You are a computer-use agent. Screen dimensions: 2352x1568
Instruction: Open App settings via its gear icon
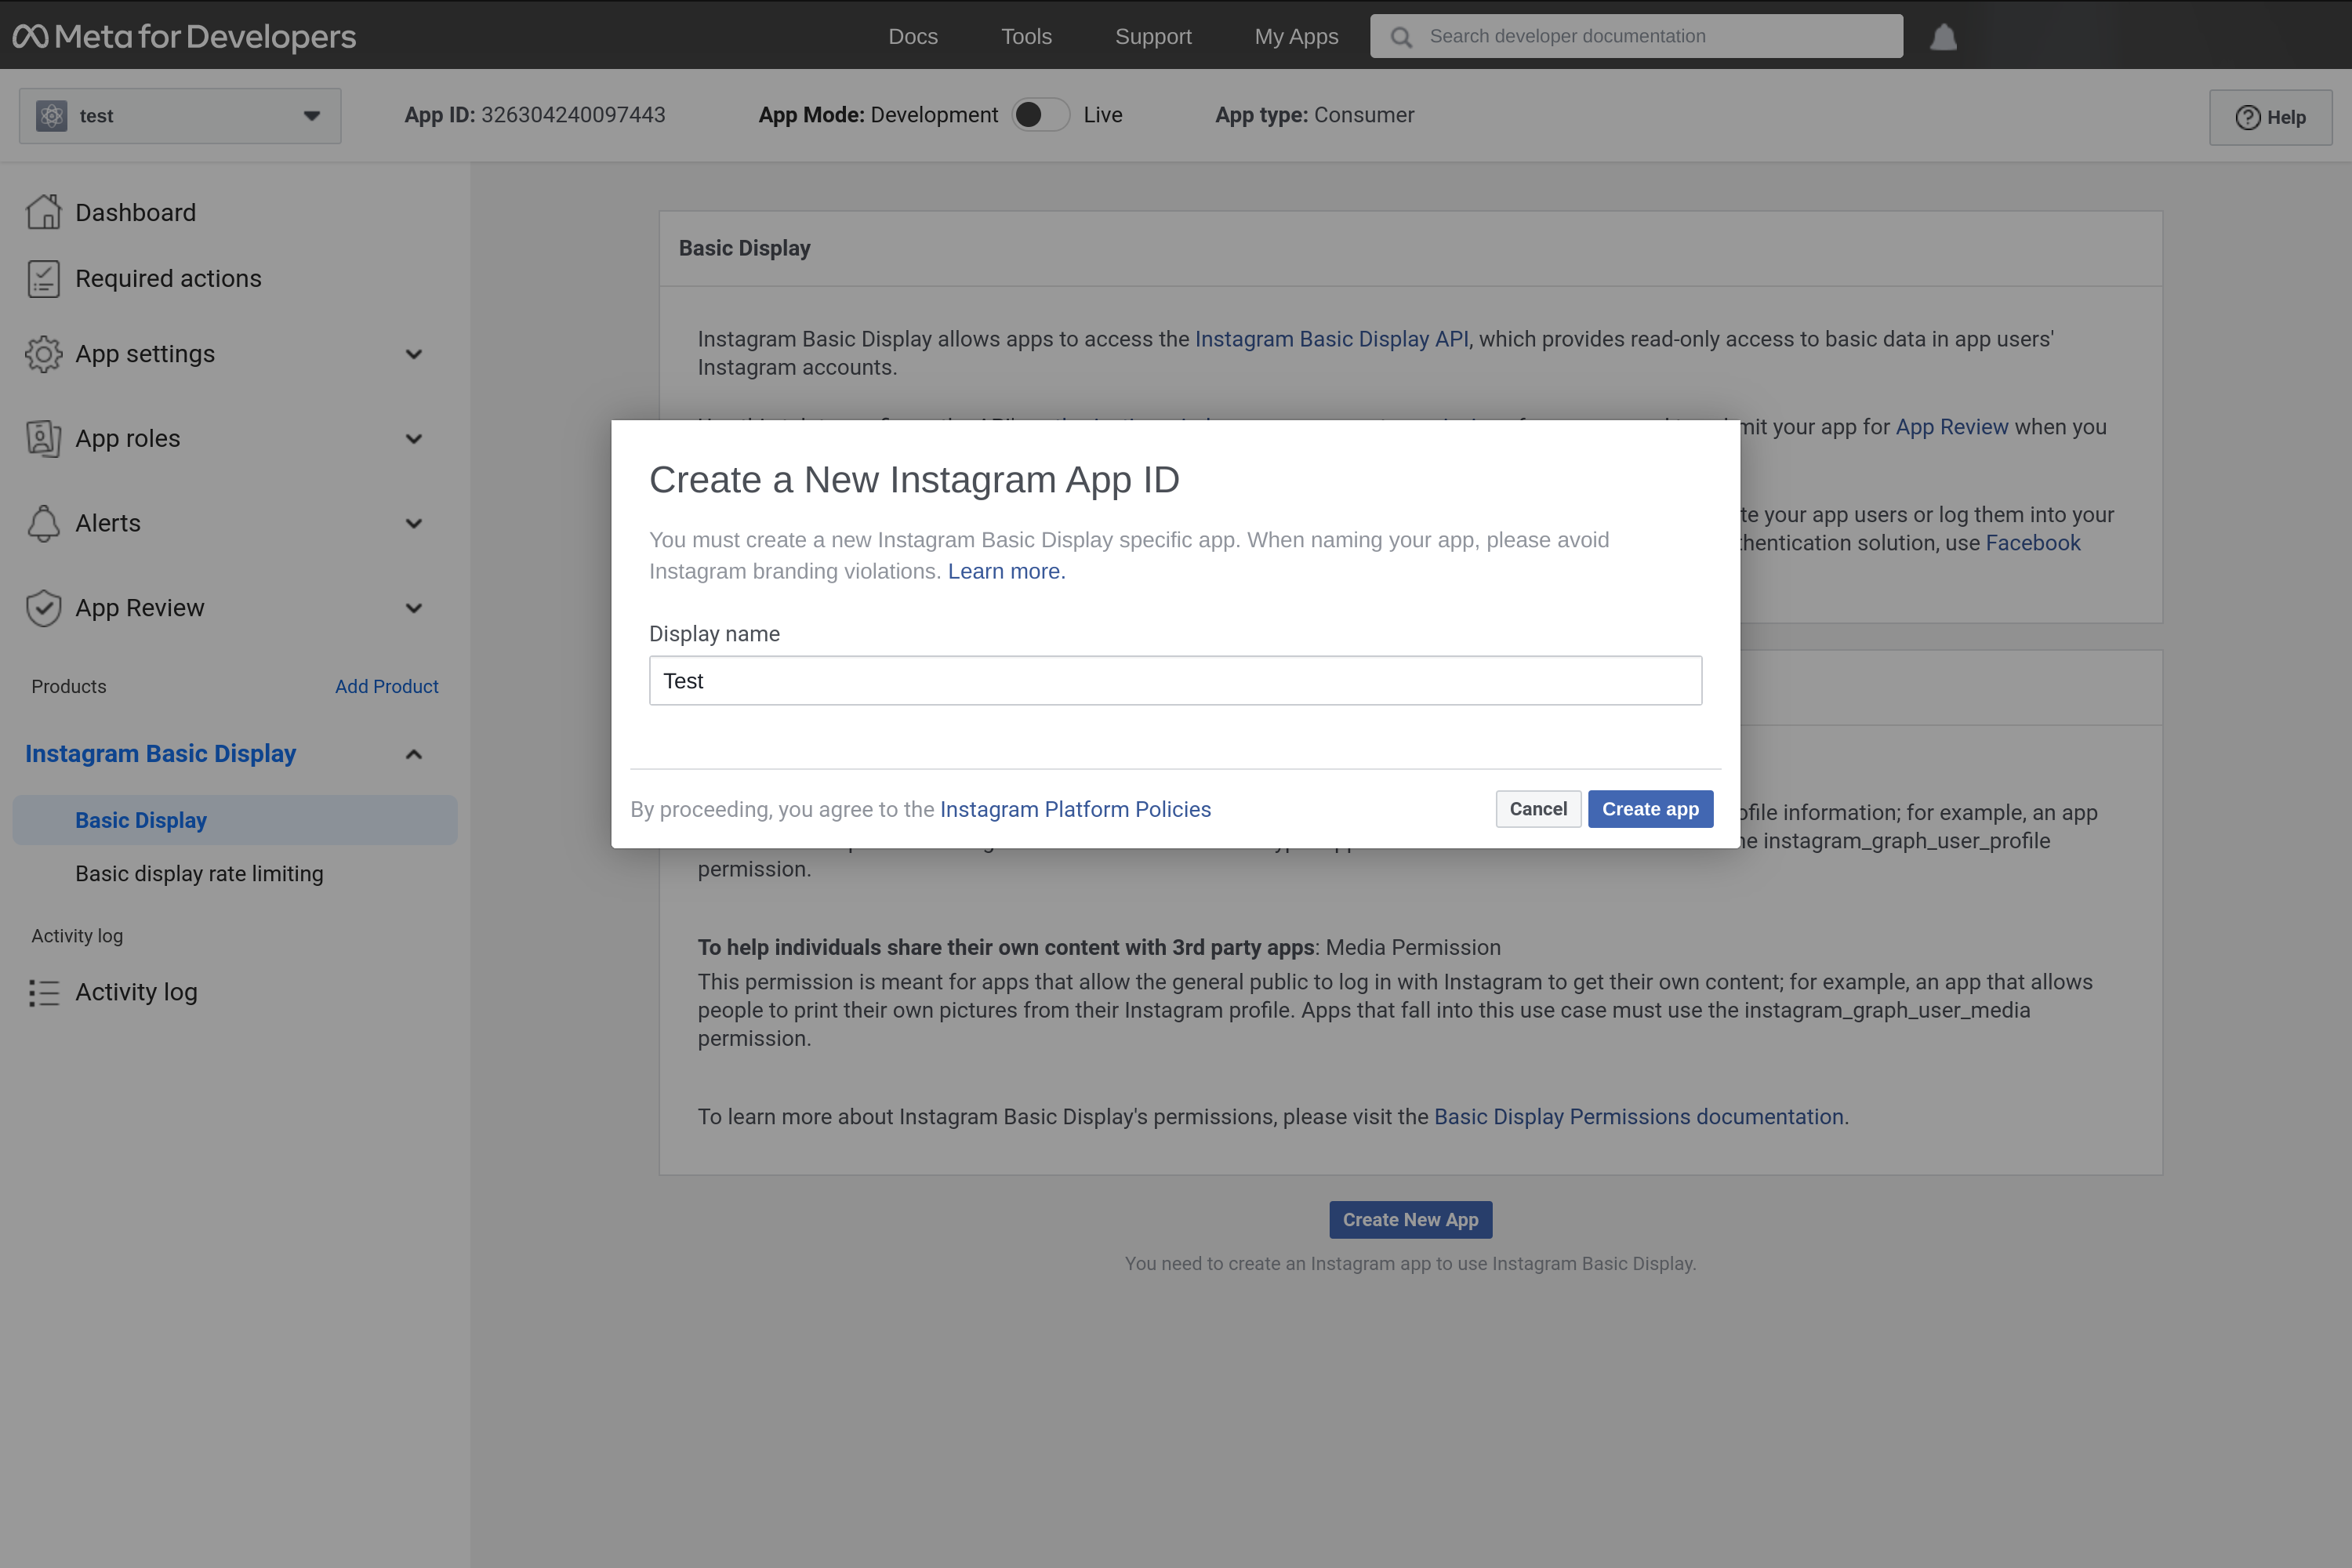43,353
